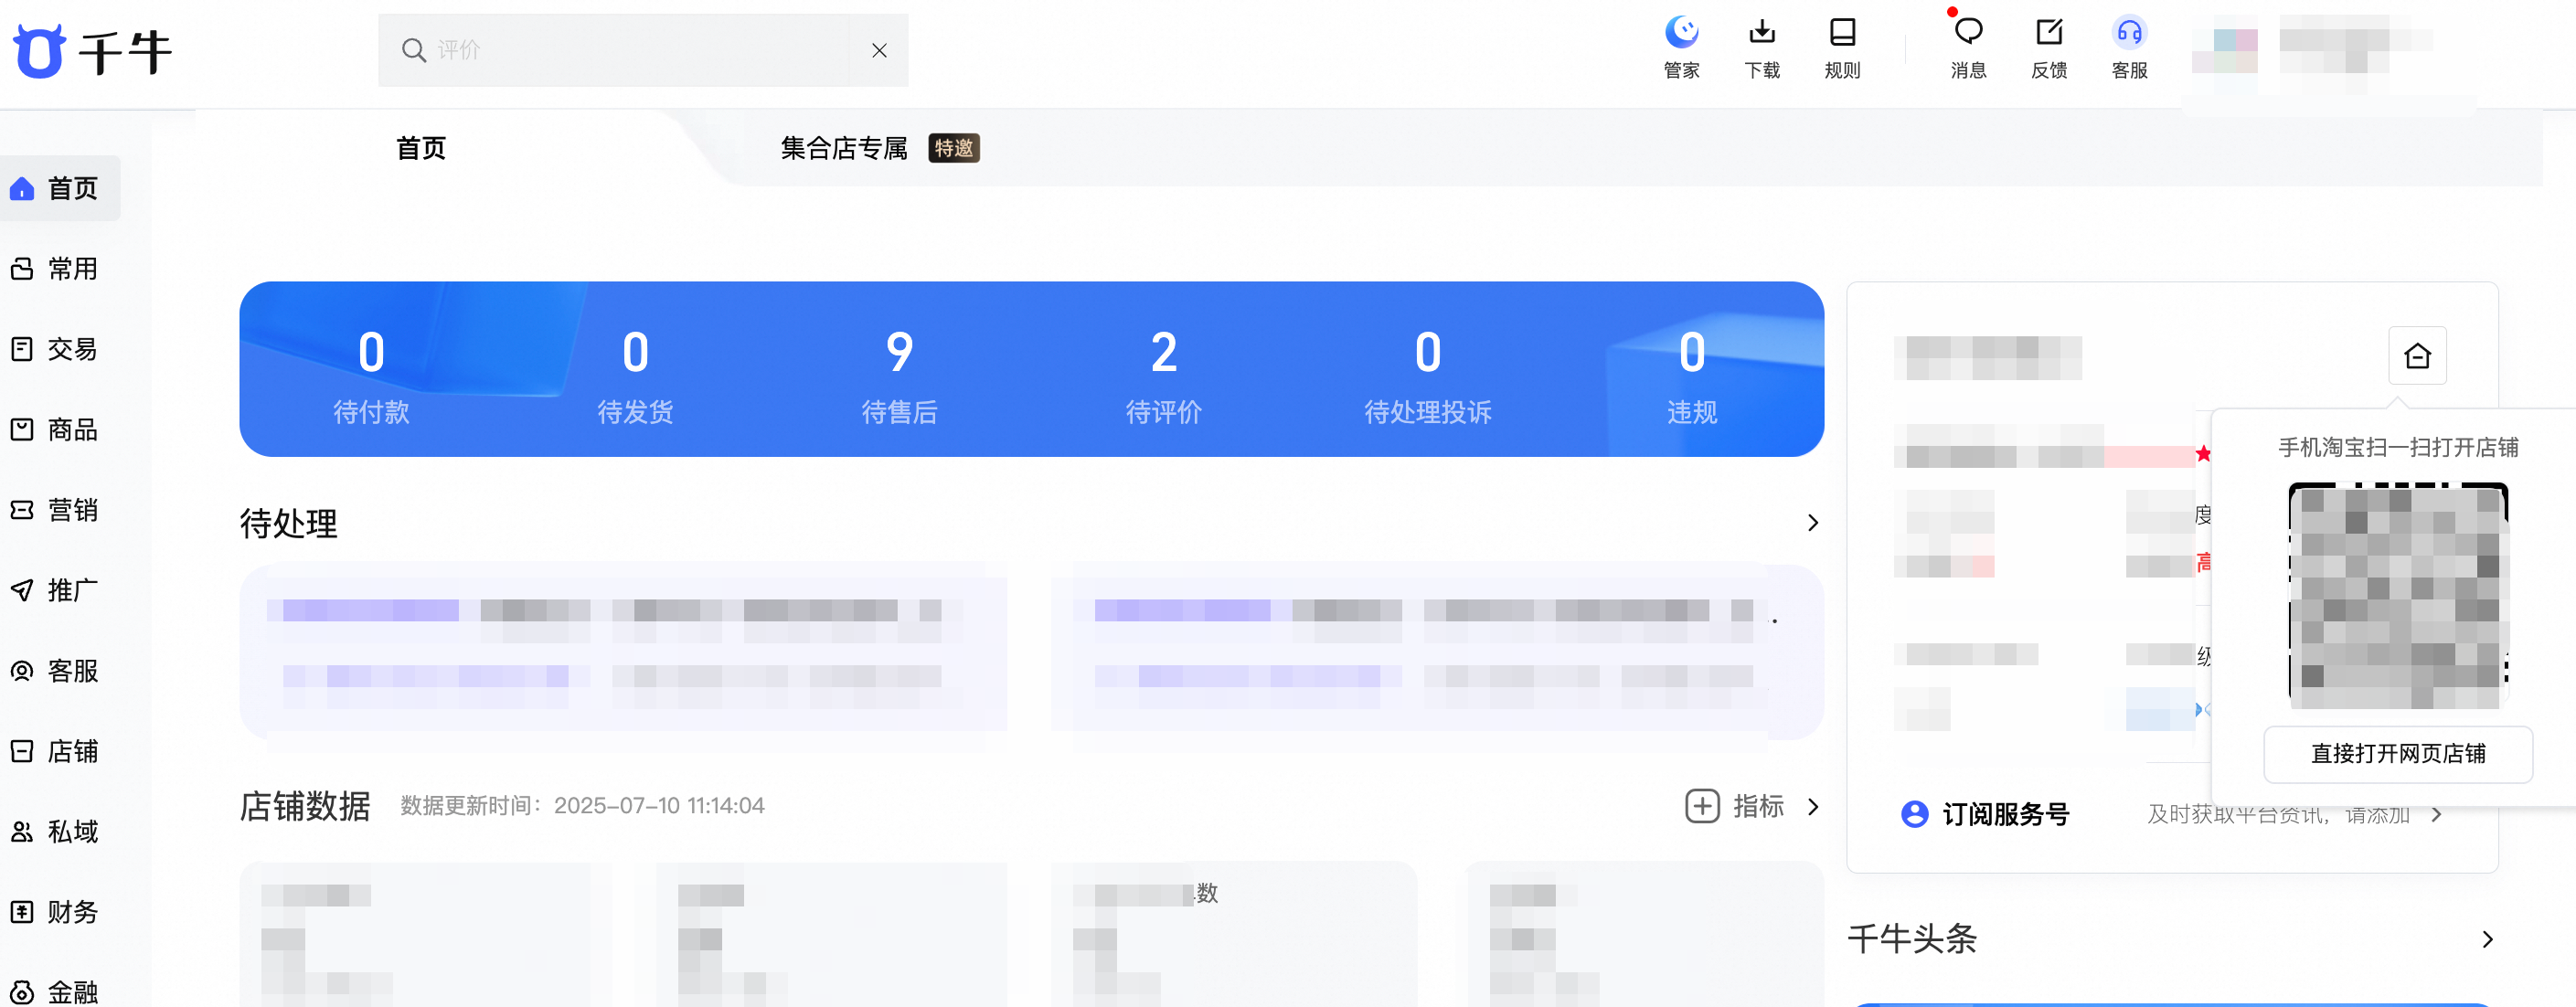Open the 管家 assistant icon

tap(1681, 48)
